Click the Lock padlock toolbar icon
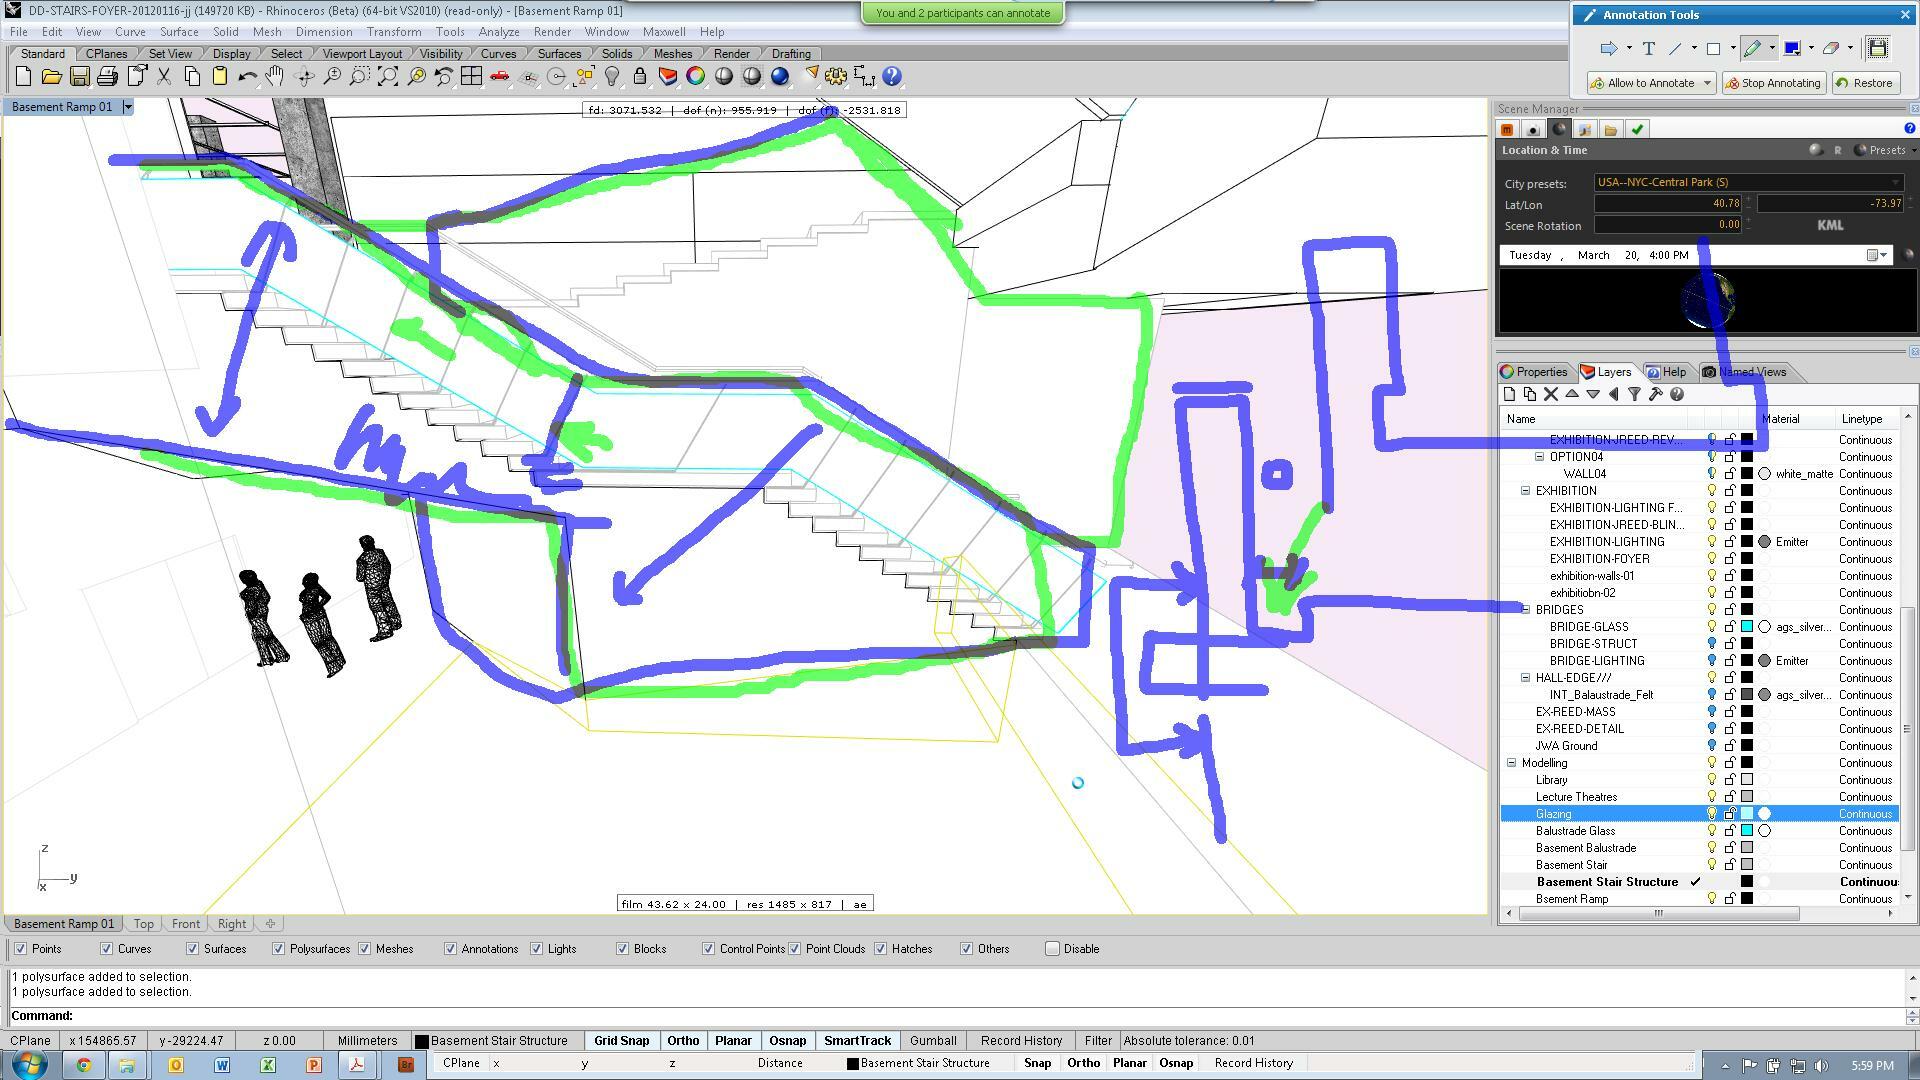The image size is (1920, 1080). click(640, 77)
